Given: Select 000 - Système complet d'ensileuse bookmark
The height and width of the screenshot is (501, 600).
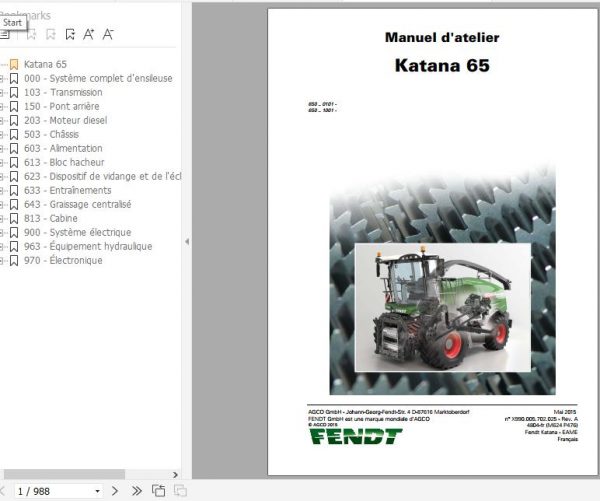Looking at the screenshot, I should [x=98, y=78].
